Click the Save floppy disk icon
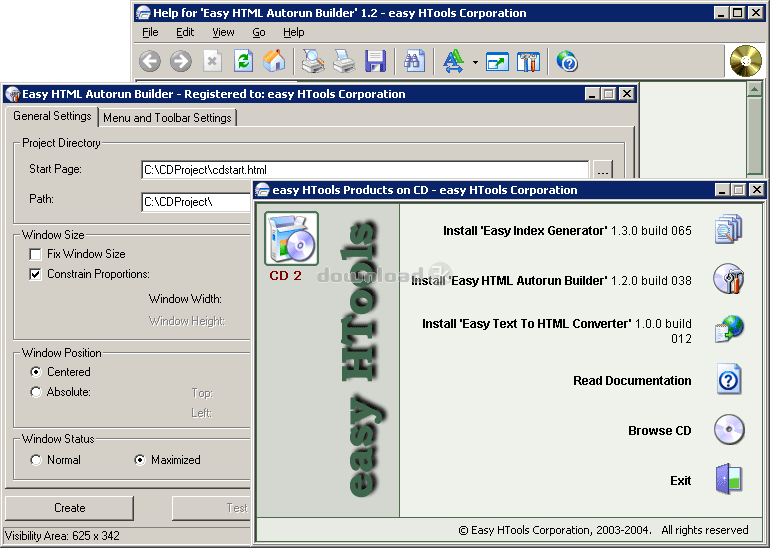Image resolution: width=770 pixels, height=548 pixels. pyautogui.click(x=375, y=62)
